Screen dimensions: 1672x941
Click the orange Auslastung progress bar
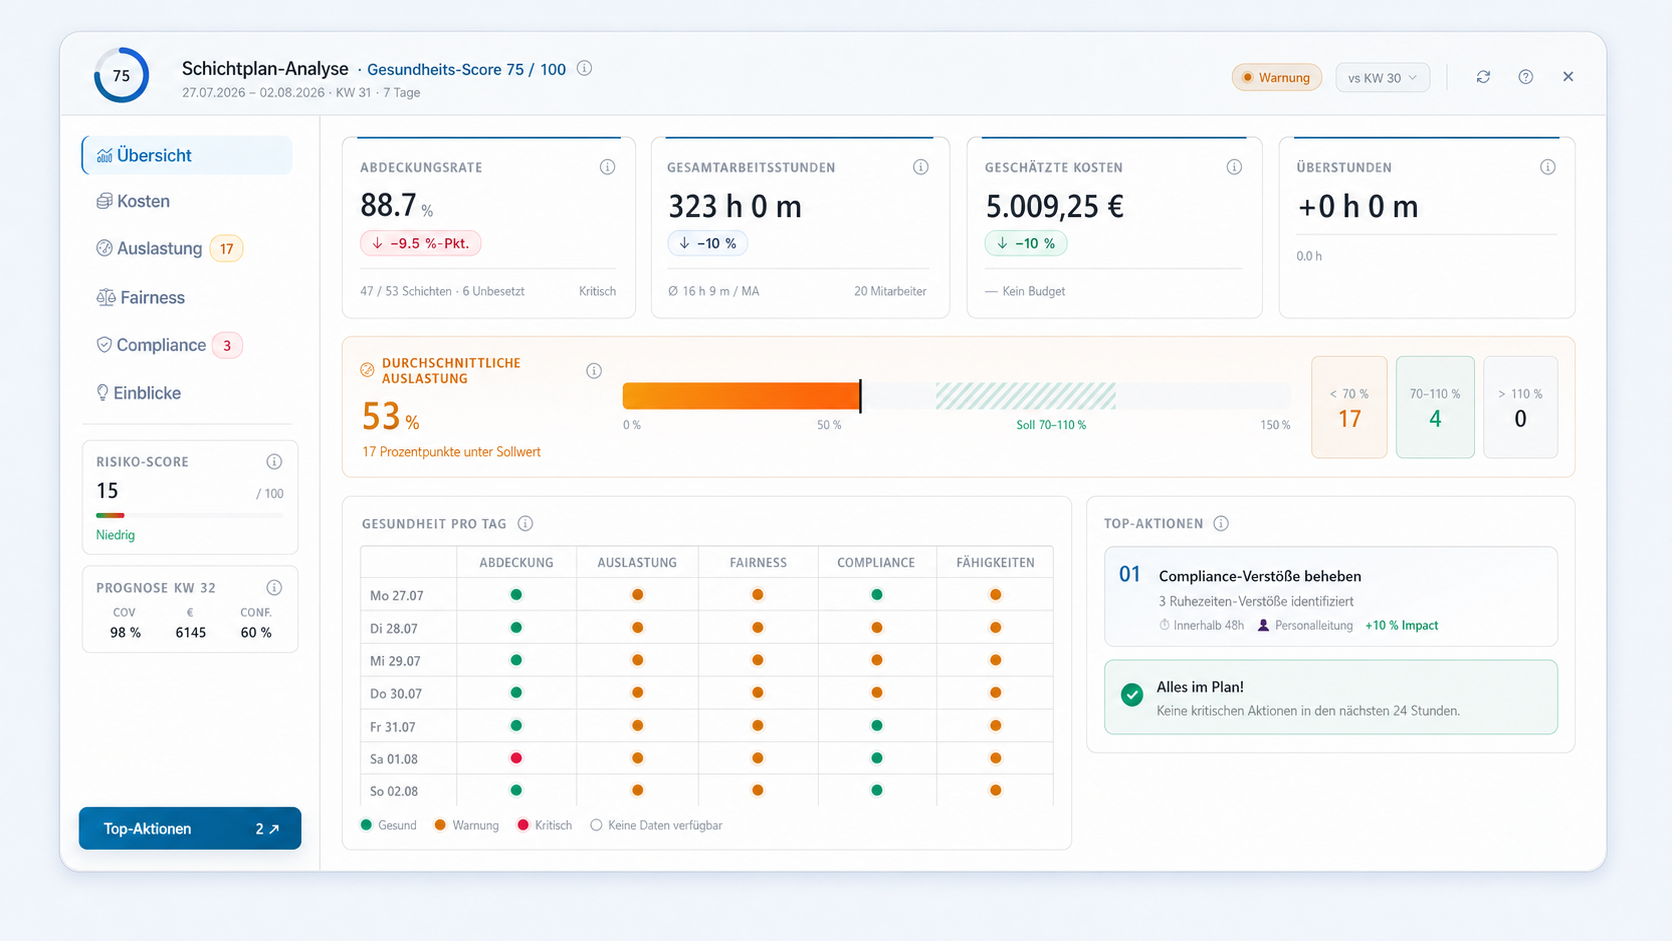741,396
